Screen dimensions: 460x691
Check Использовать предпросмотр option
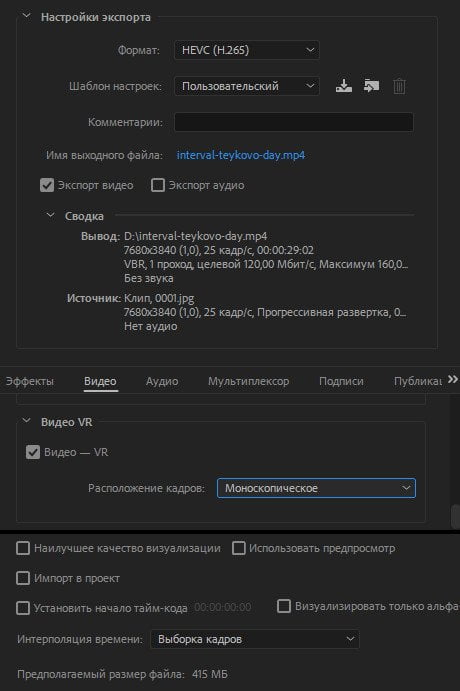click(x=238, y=548)
